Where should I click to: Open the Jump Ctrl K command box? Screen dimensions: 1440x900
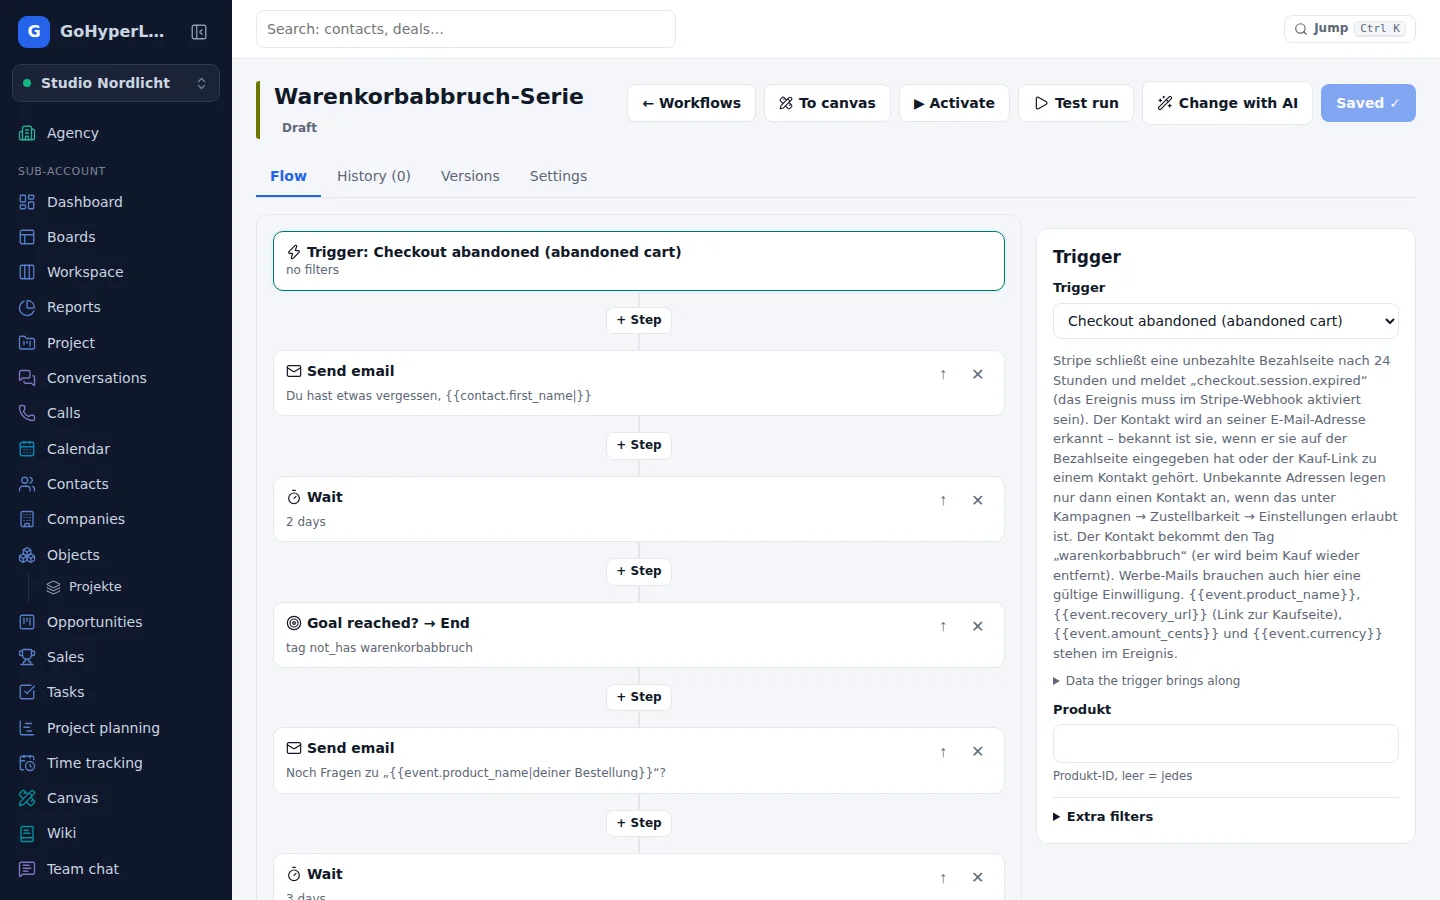[1350, 29]
